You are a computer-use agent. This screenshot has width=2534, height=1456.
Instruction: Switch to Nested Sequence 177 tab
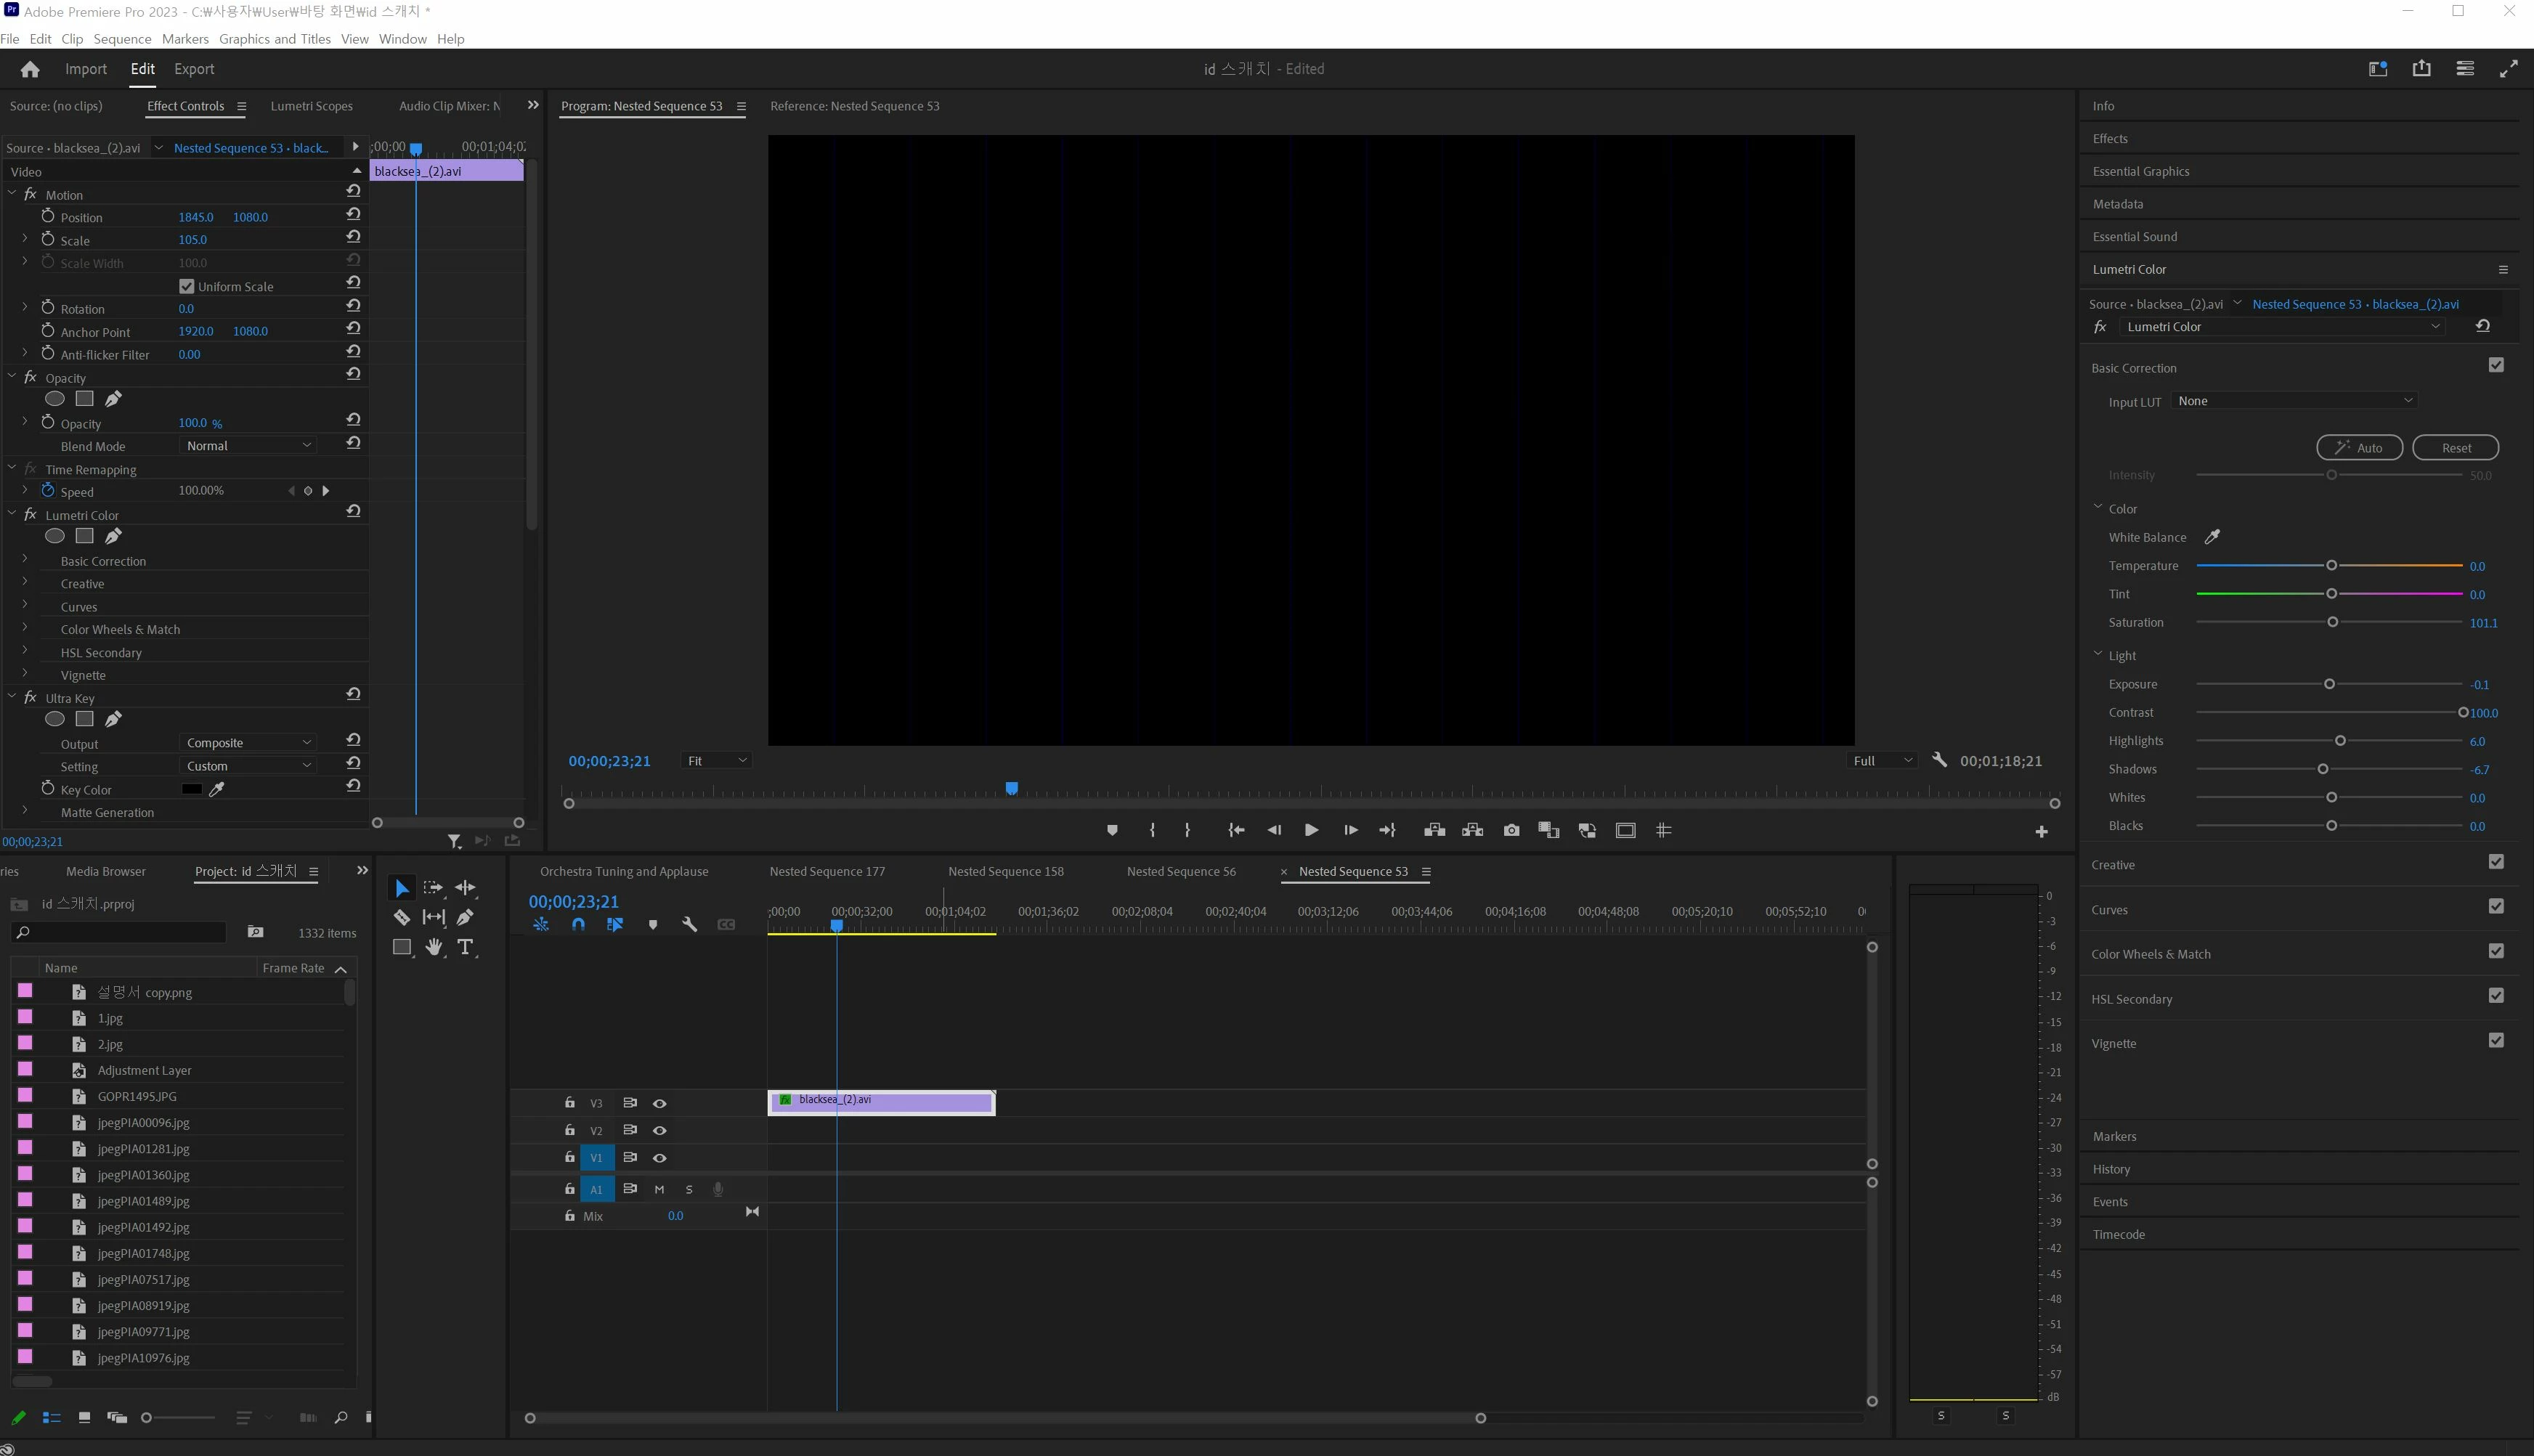(x=827, y=871)
